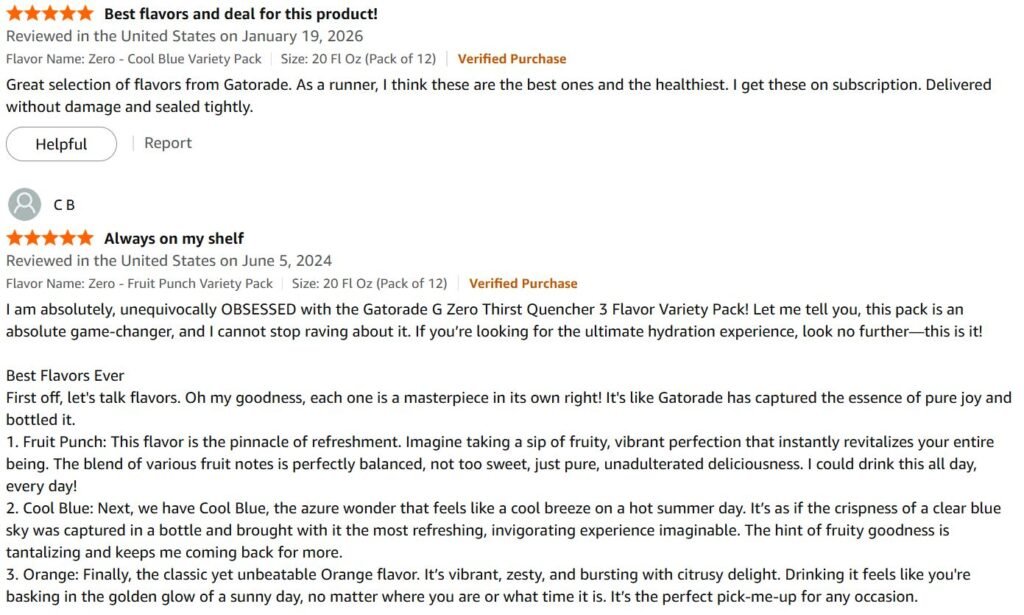The width and height of the screenshot is (1024, 615).
Task: Click the "Reviewed on June 5, 2024" date line
Action: click(x=169, y=260)
